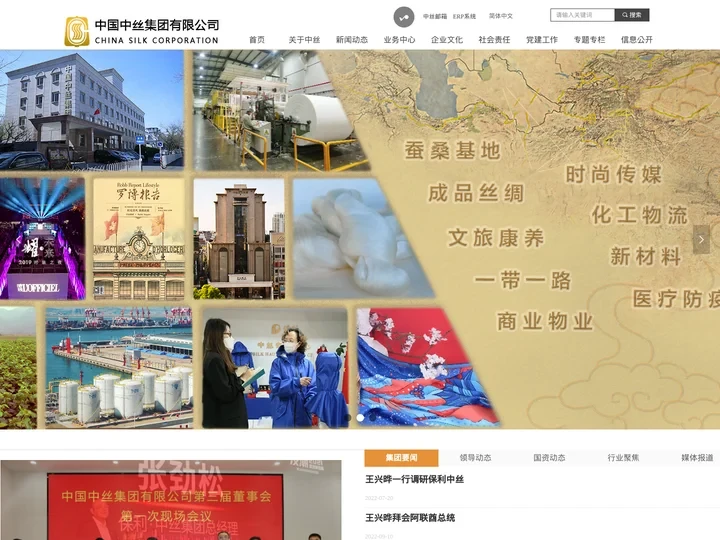Screen dimensions: 720x540
Task: Click the white carousel indicator dot
Action: click(360, 417)
